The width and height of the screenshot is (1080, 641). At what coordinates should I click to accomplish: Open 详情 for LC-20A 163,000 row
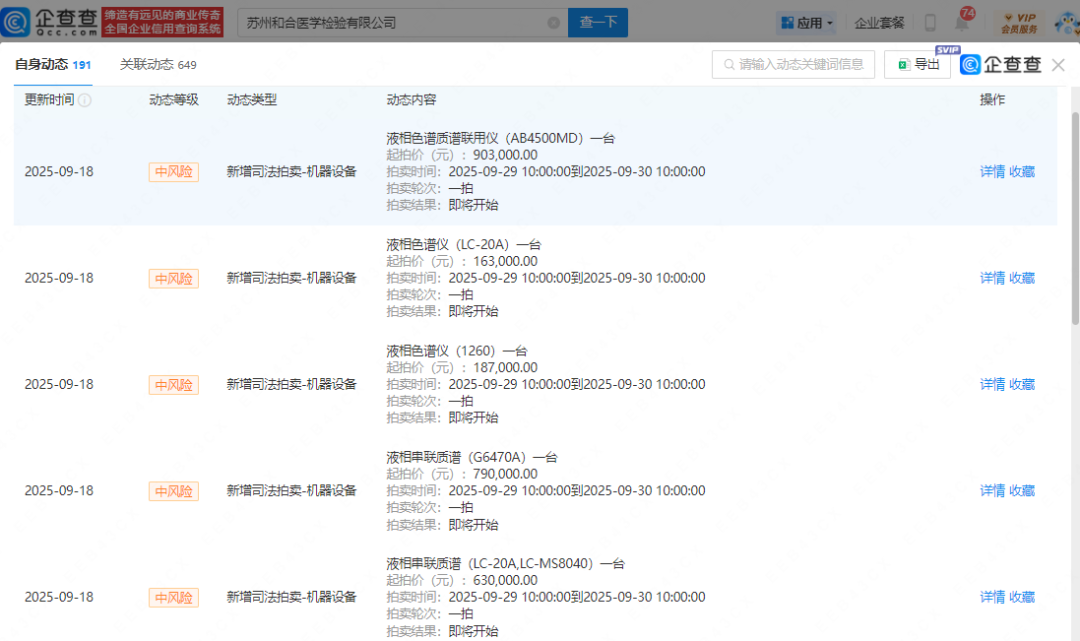point(993,278)
